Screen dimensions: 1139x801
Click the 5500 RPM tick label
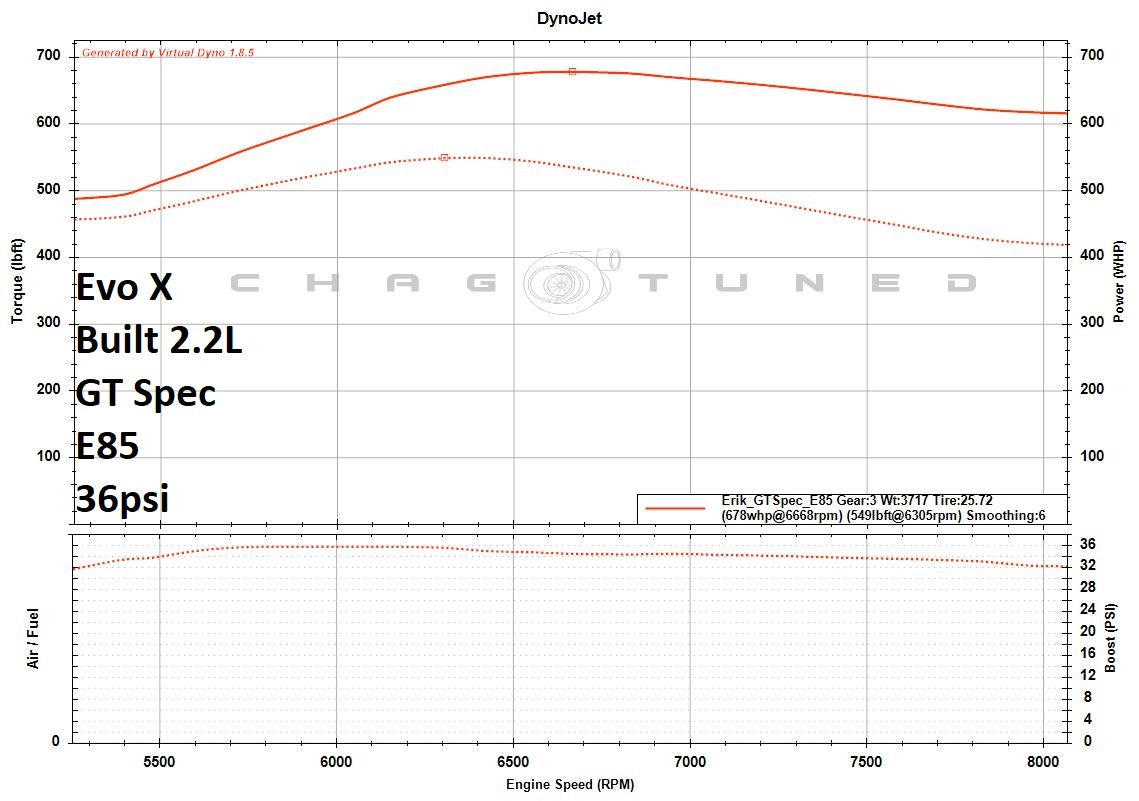click(159, 762)
